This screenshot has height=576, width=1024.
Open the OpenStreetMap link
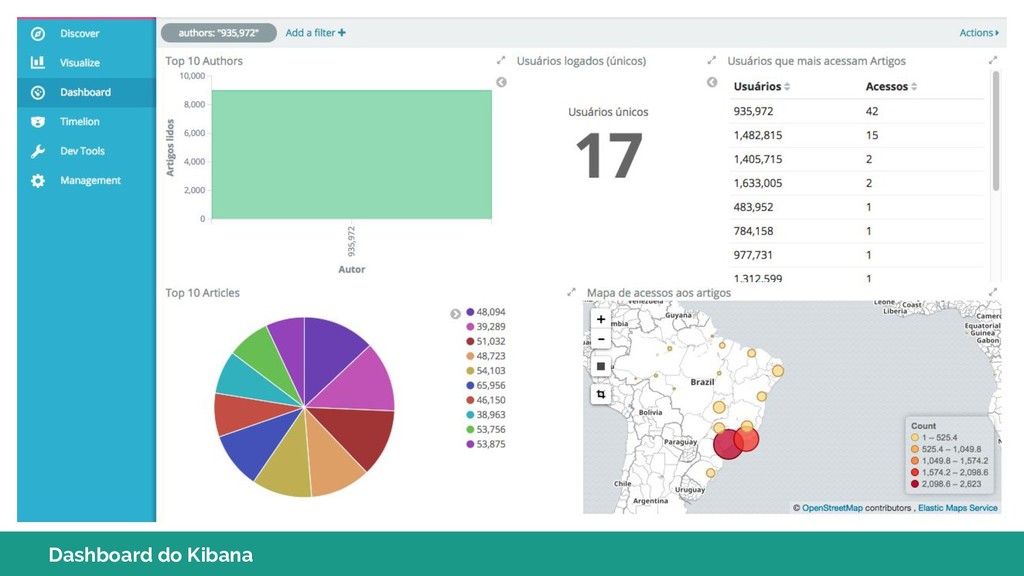point(832,507)
